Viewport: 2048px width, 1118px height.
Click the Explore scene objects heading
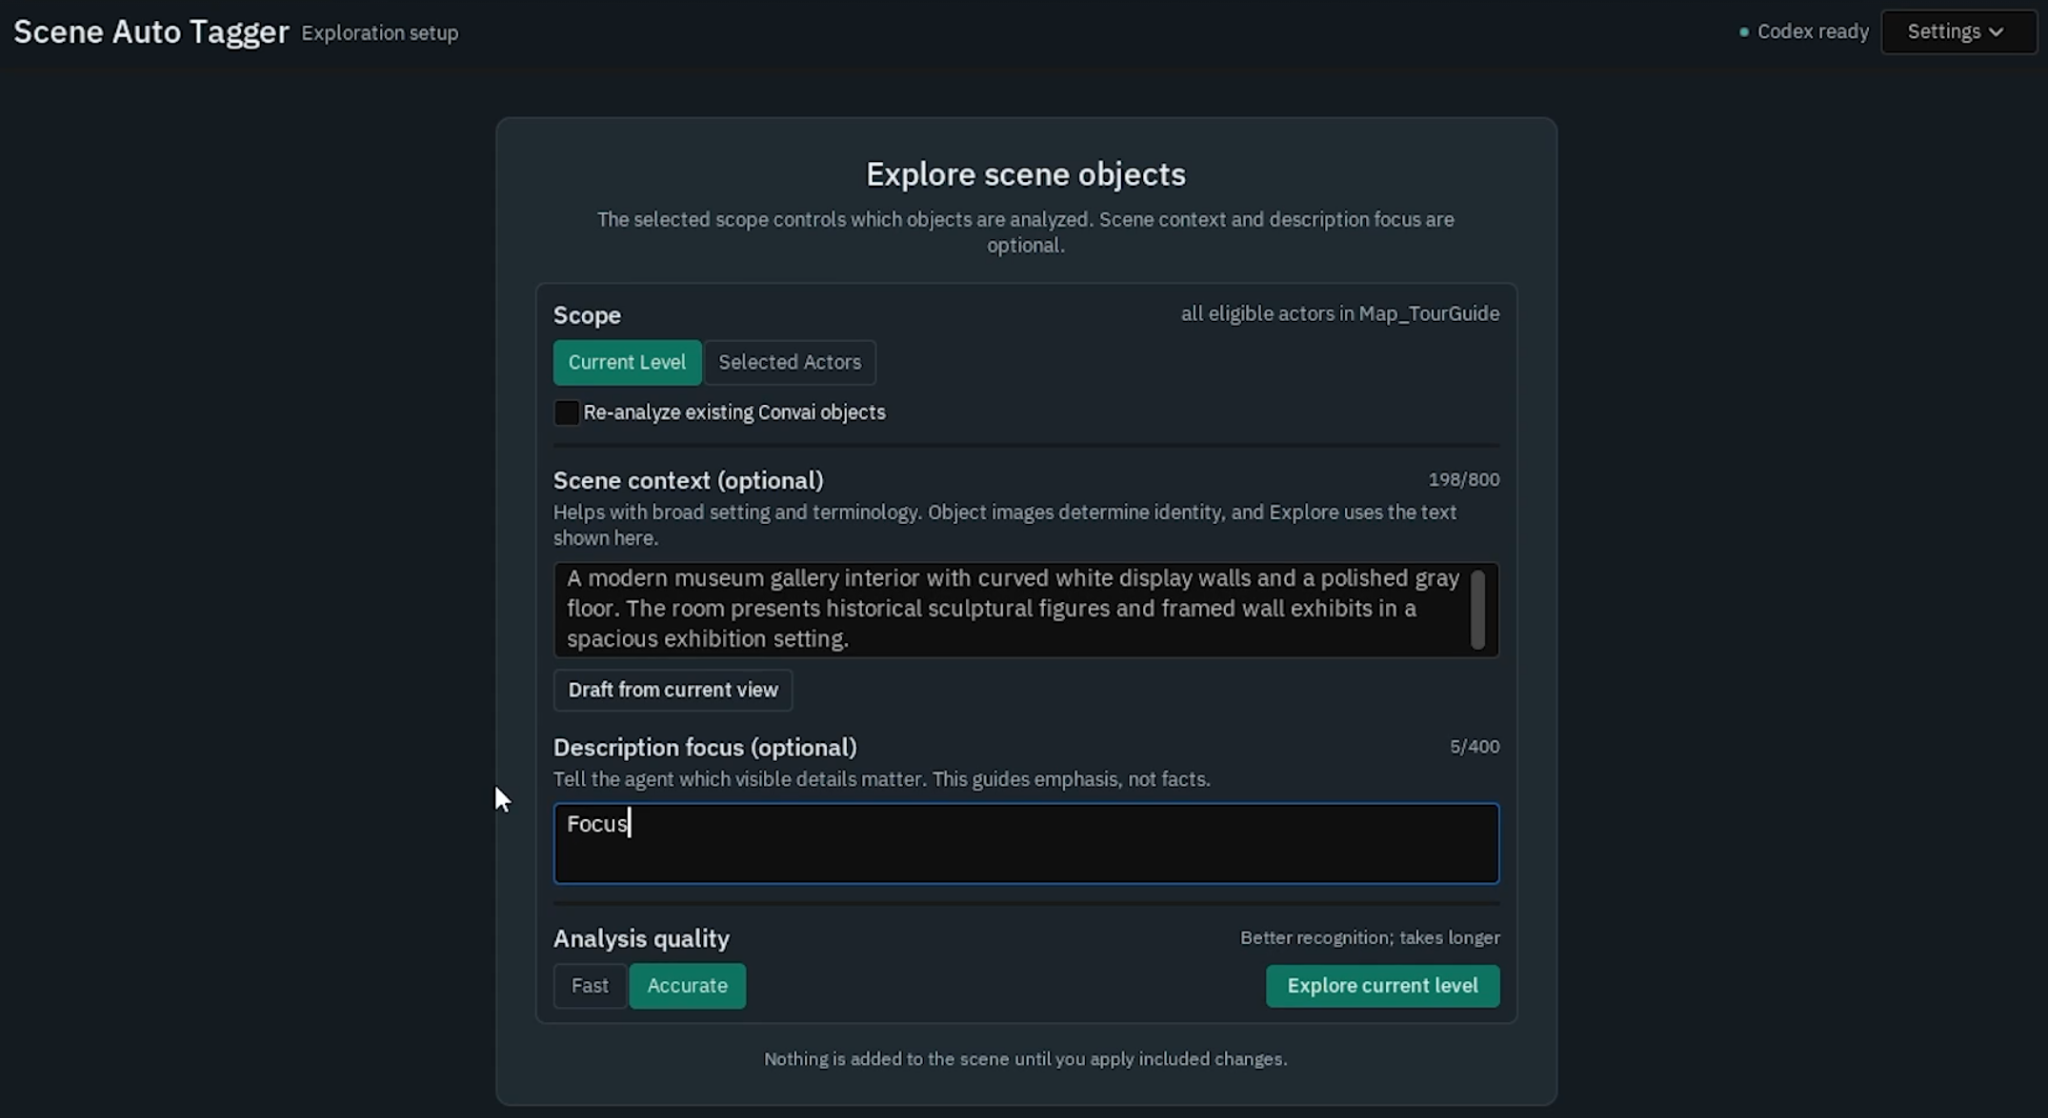(1025, 174)
